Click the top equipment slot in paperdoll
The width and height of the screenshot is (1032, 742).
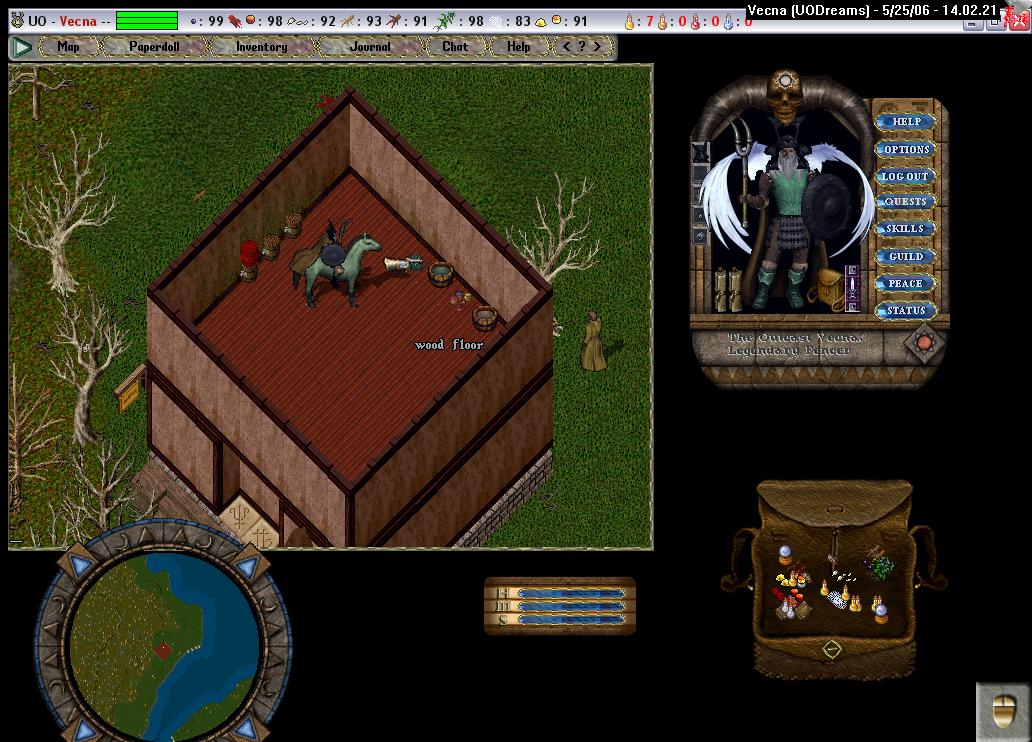click(700, 151)
